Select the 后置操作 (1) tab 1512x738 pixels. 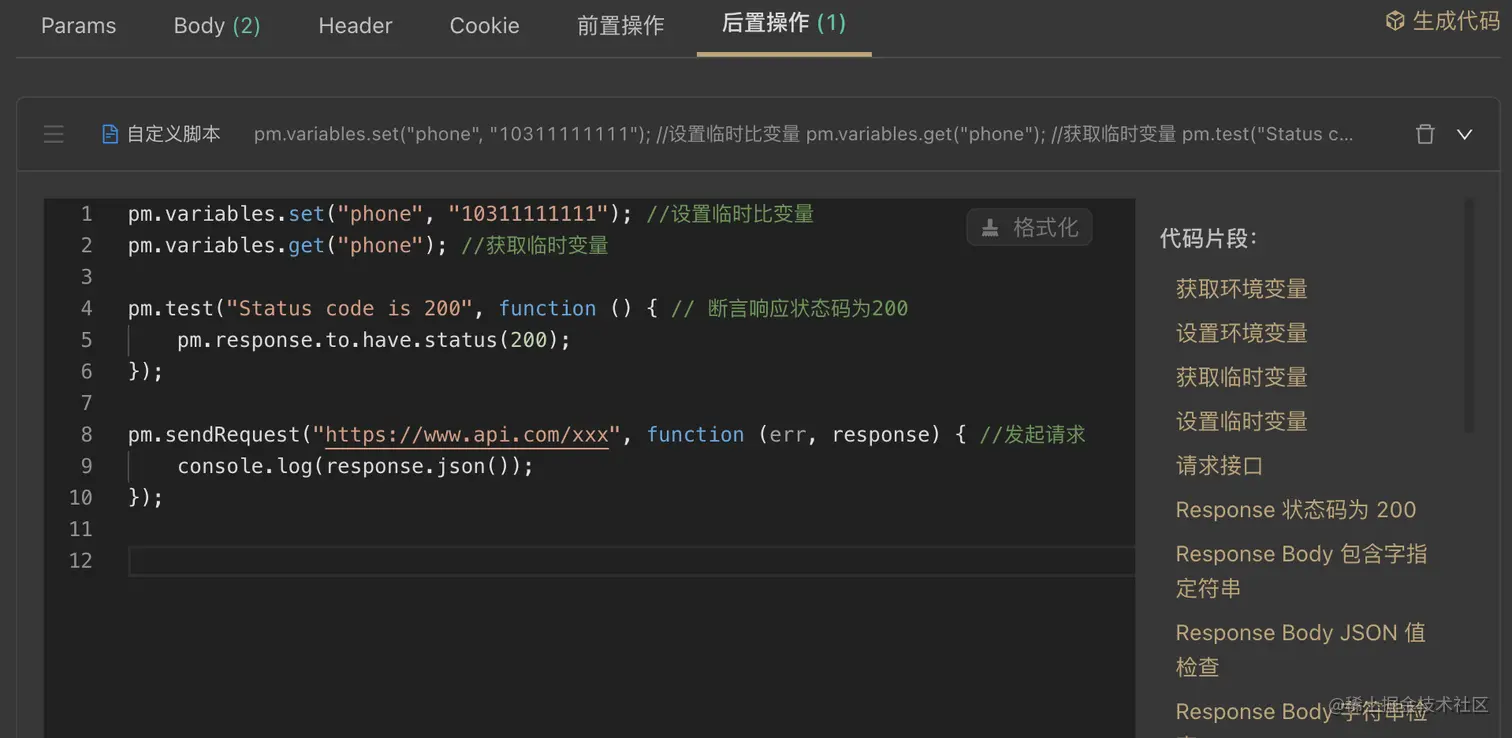784,23
